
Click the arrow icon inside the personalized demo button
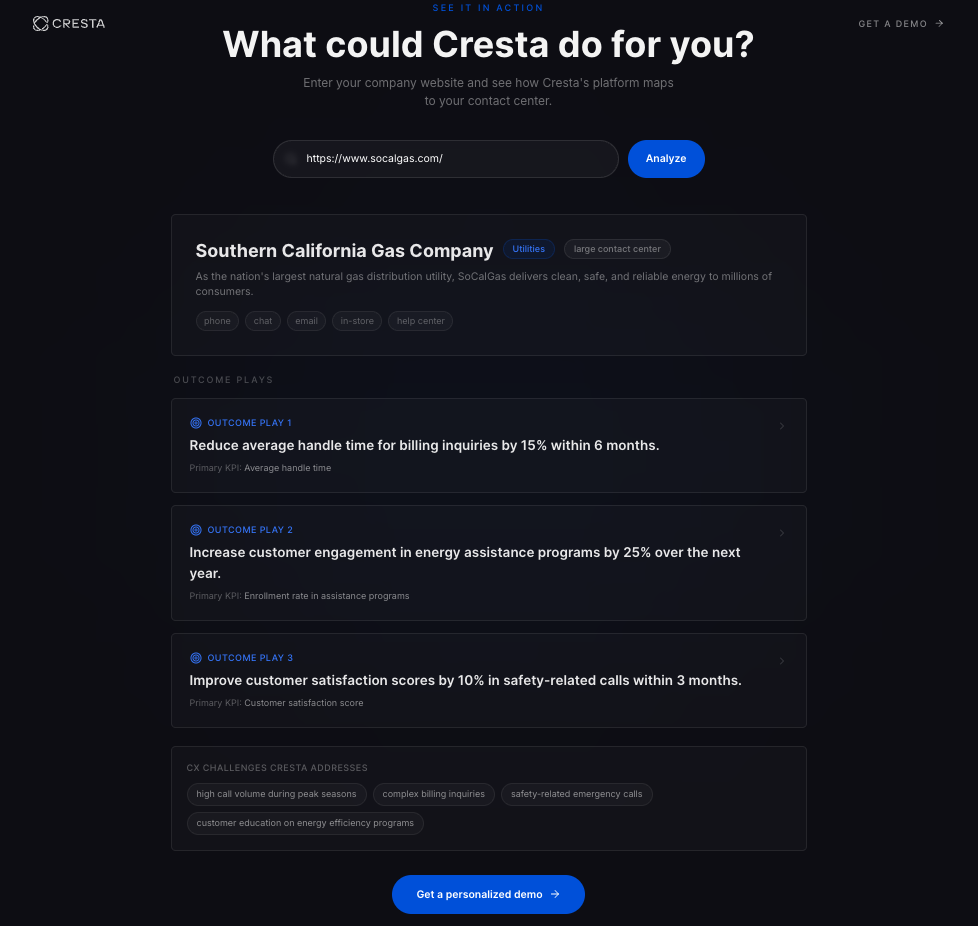pyautogui.click(x=554, y=895)
